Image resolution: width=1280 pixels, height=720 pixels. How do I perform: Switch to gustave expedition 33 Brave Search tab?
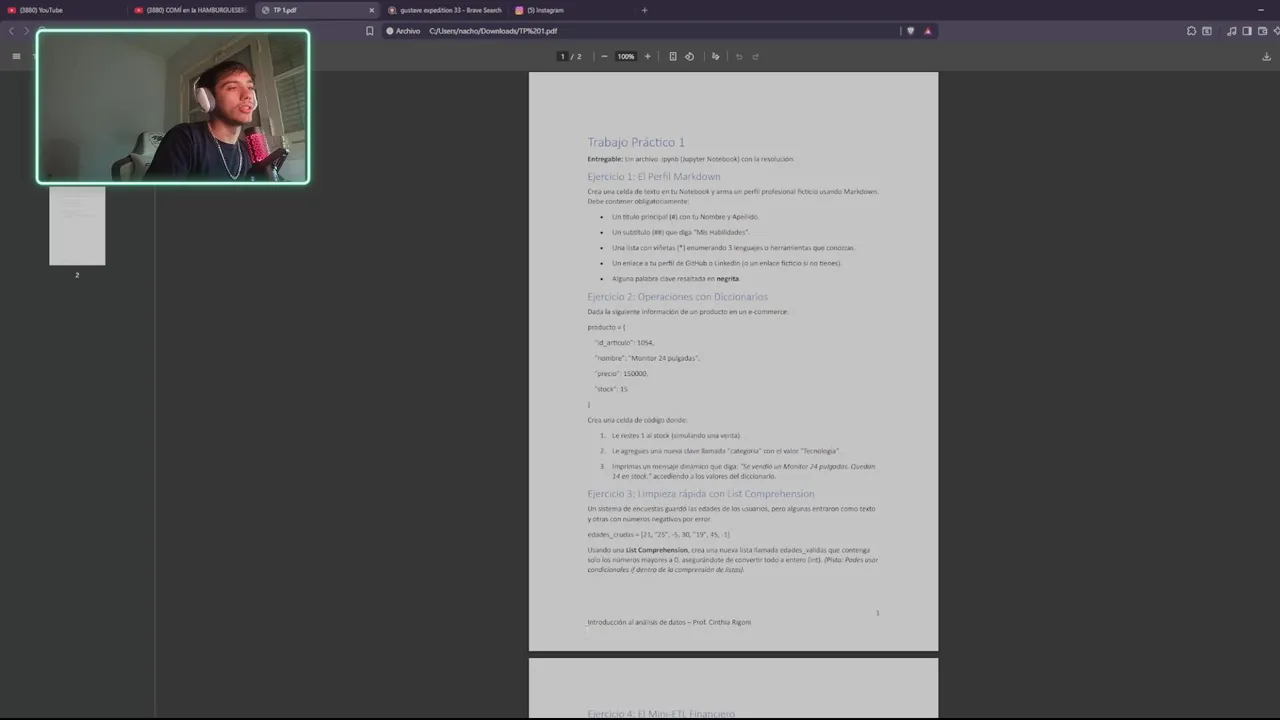(445, 10)
